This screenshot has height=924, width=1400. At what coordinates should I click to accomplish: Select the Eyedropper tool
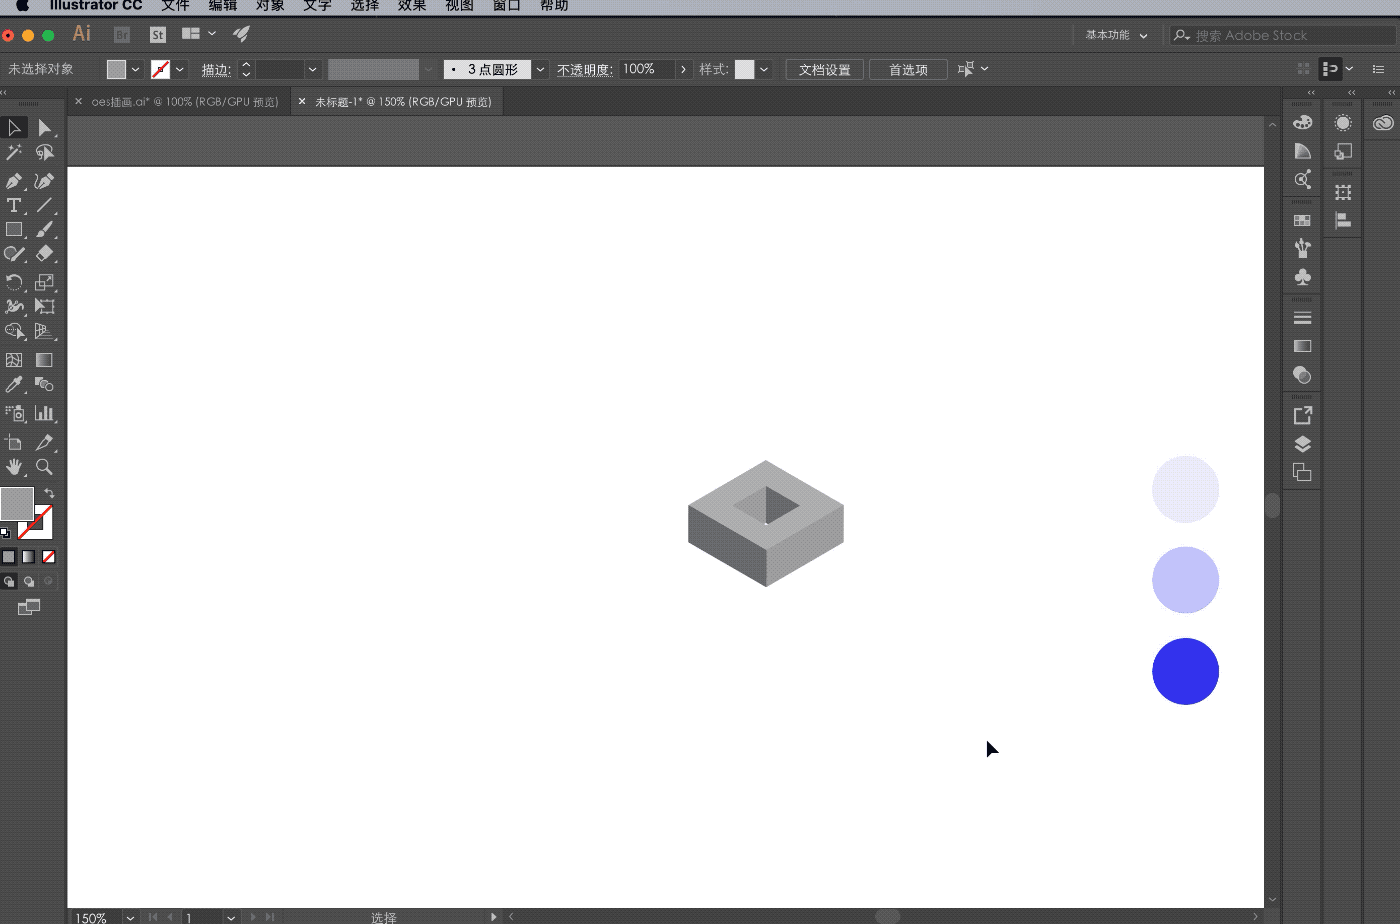14,385
